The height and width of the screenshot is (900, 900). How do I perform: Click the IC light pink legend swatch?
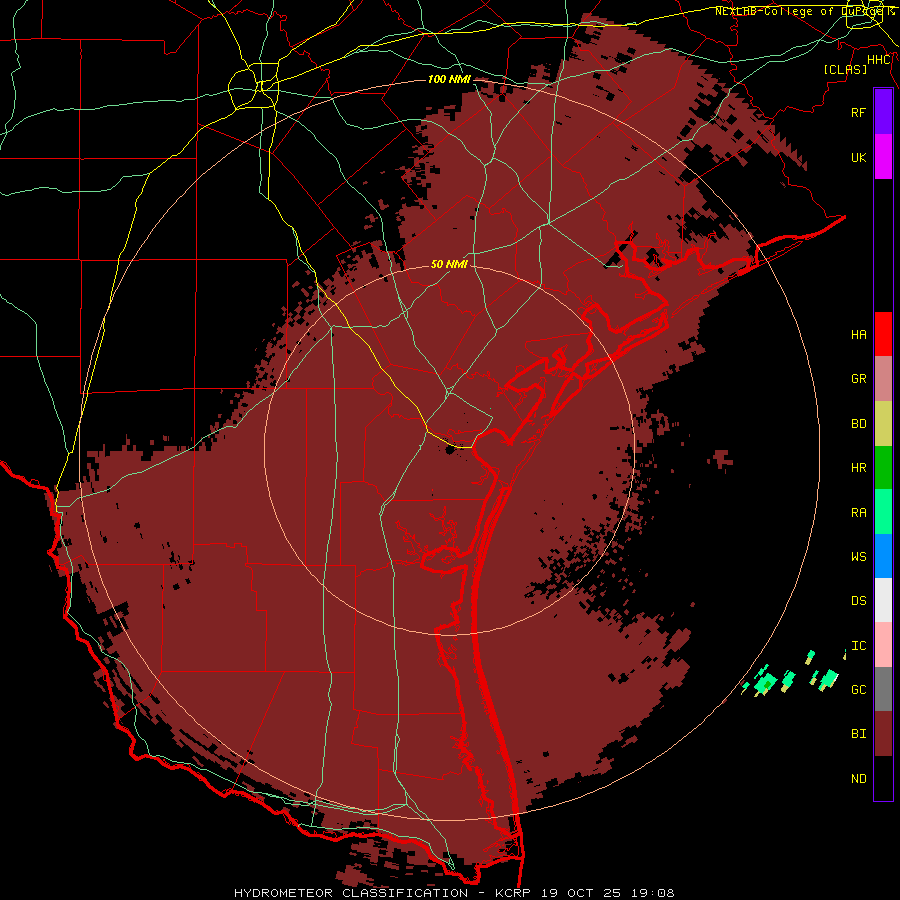[x=883, y=645]
